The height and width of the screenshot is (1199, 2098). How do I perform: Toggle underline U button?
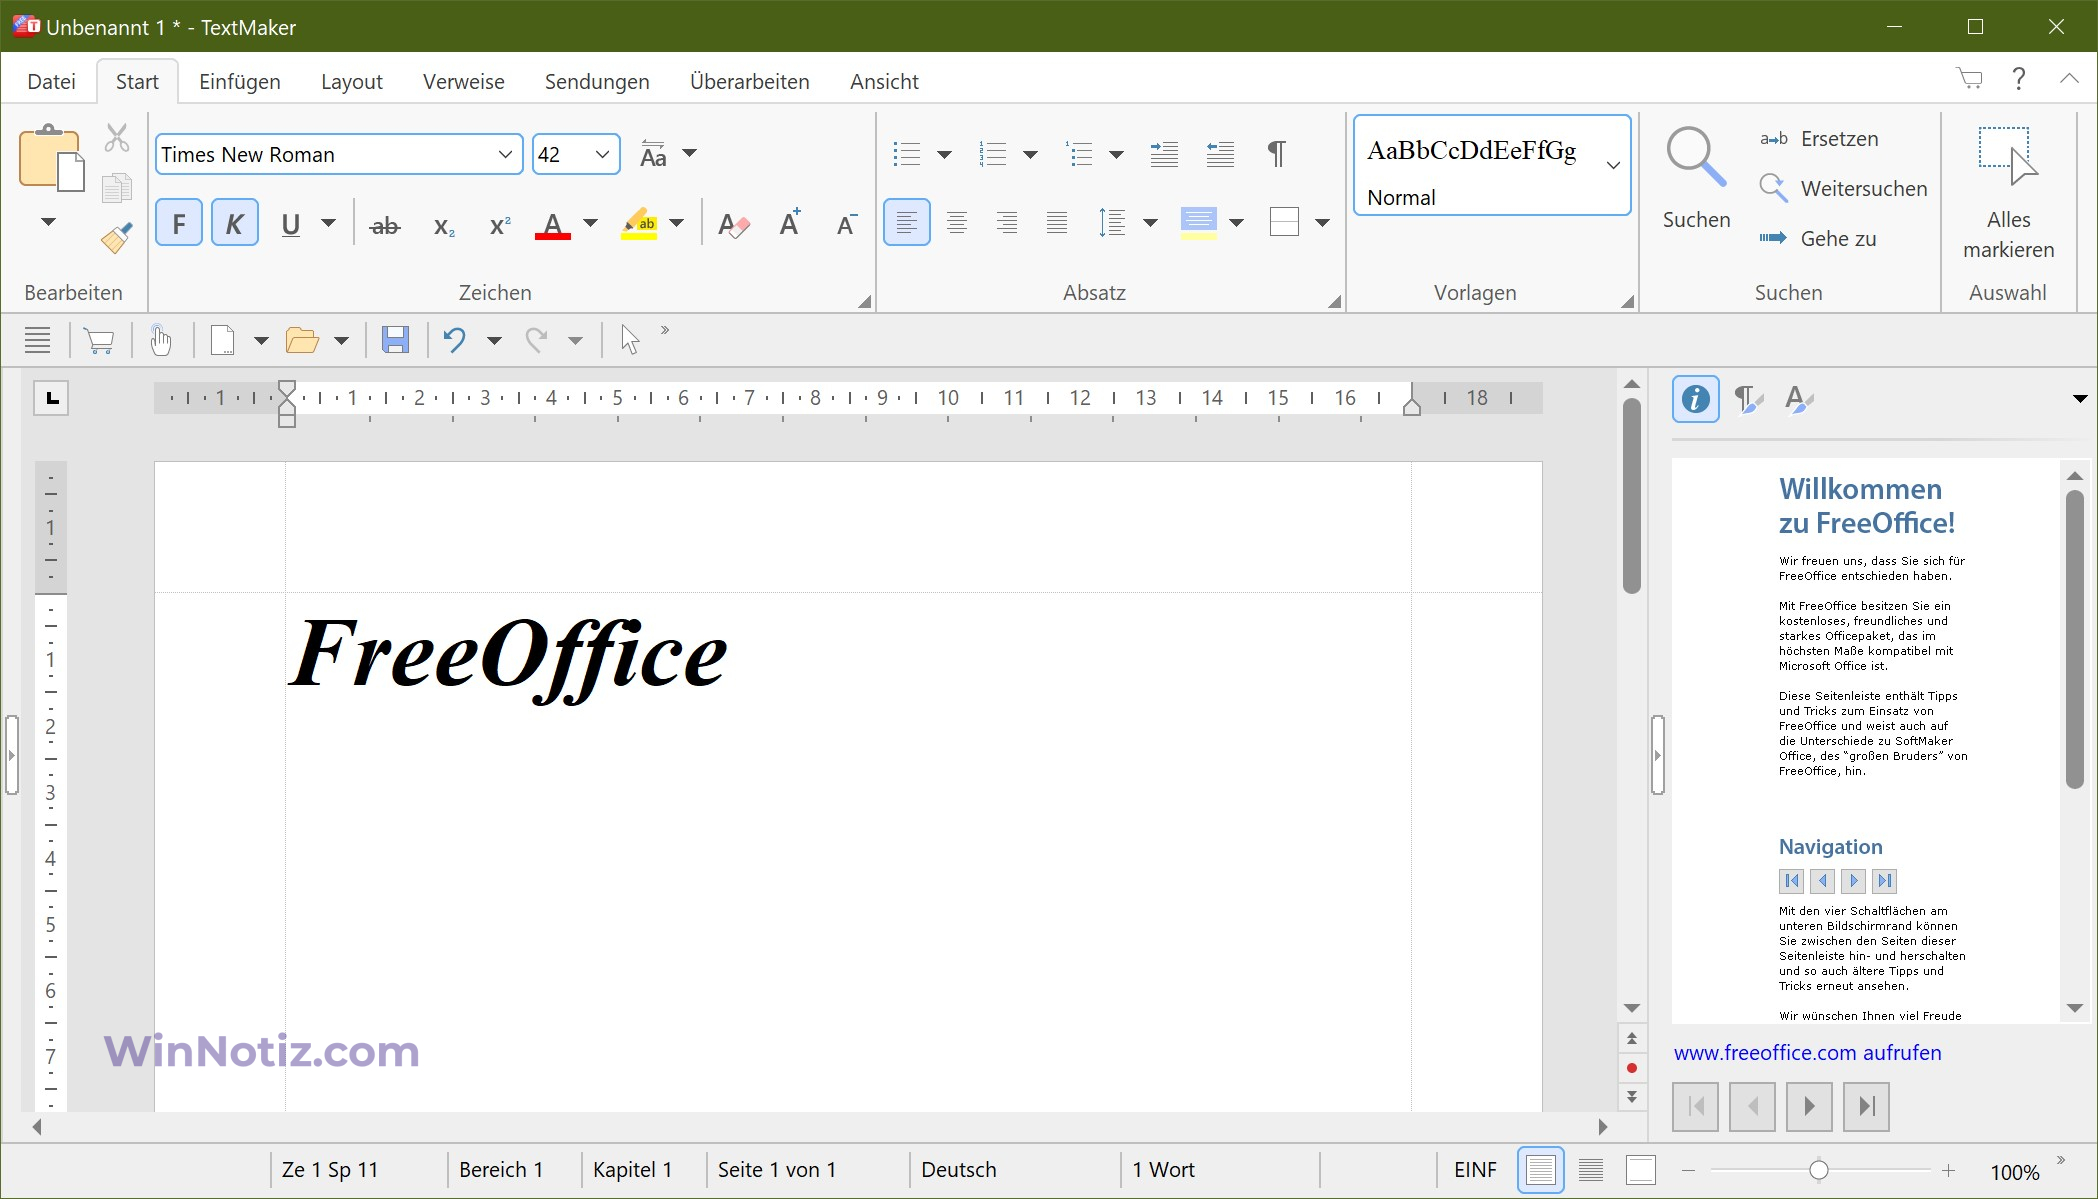[291, 224]
